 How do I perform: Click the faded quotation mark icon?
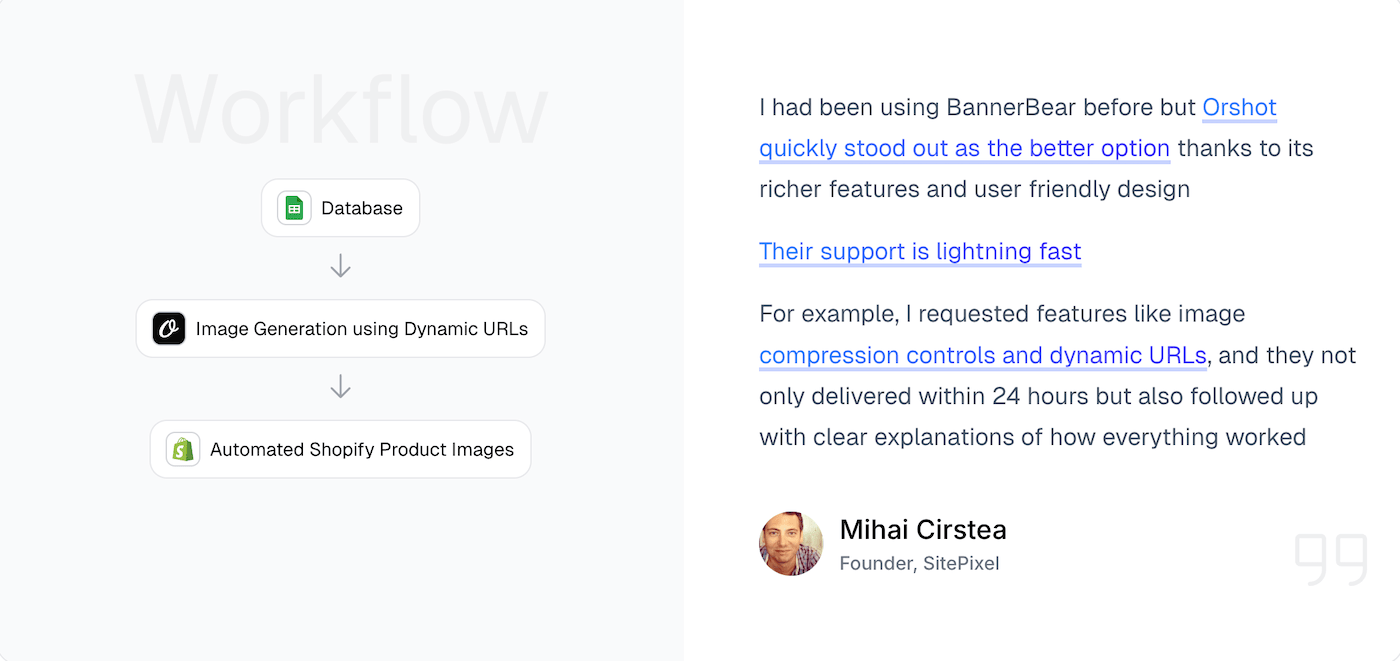point(1331,559)
